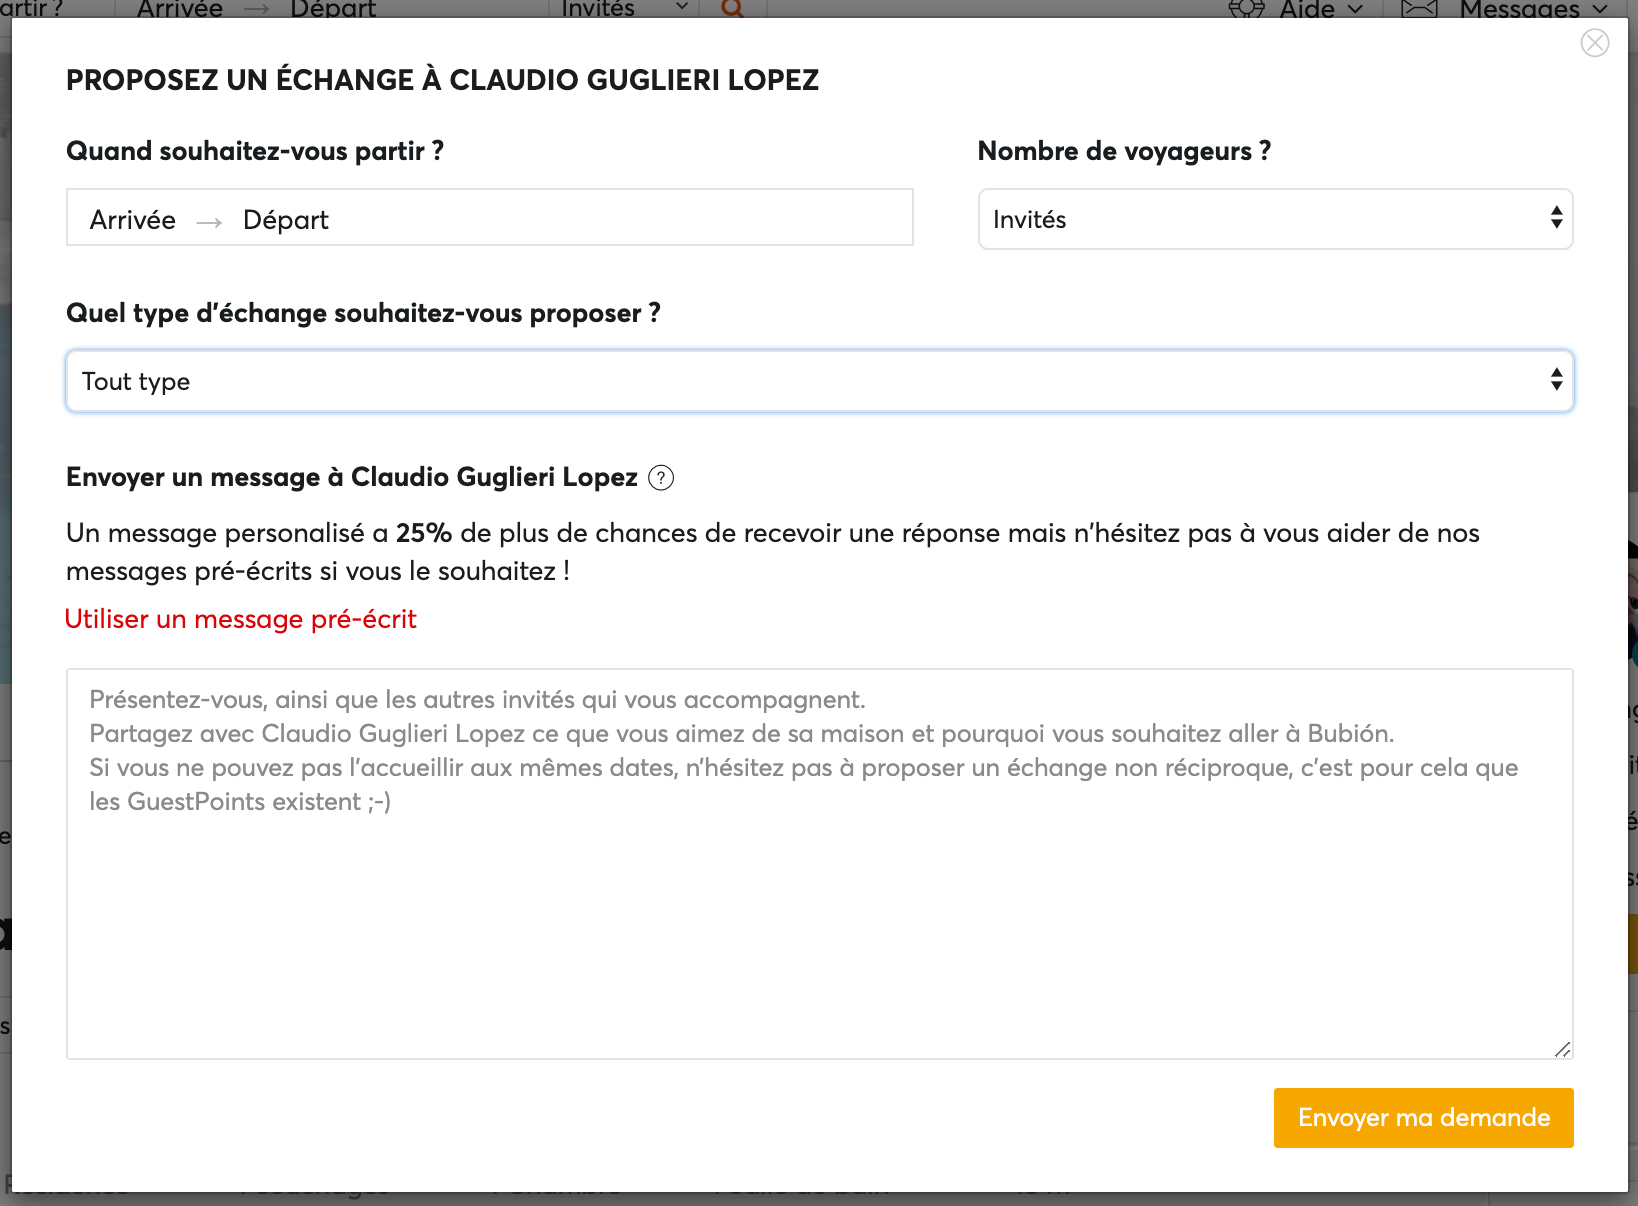Click the help question mark icon
The height and width of the screenshot is (1206, 1638).
pos(661,478)
